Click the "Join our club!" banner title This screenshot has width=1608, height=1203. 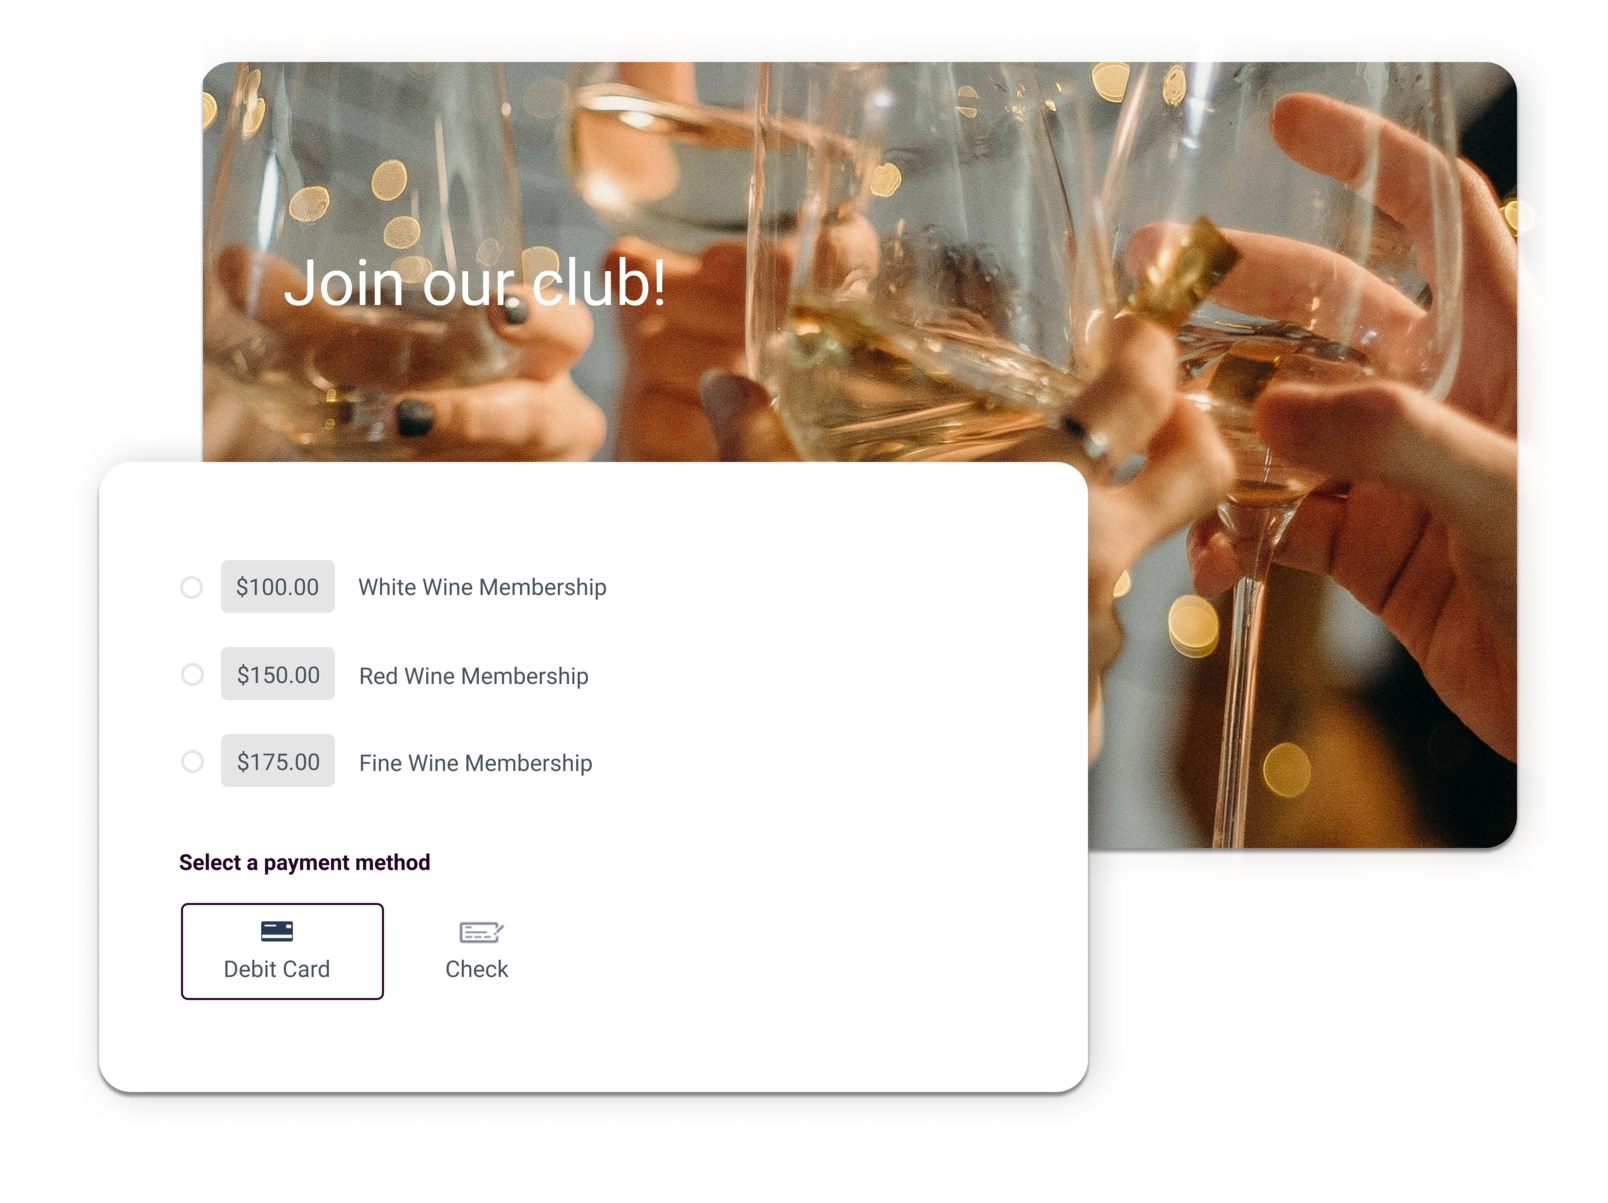coord(474,283)
